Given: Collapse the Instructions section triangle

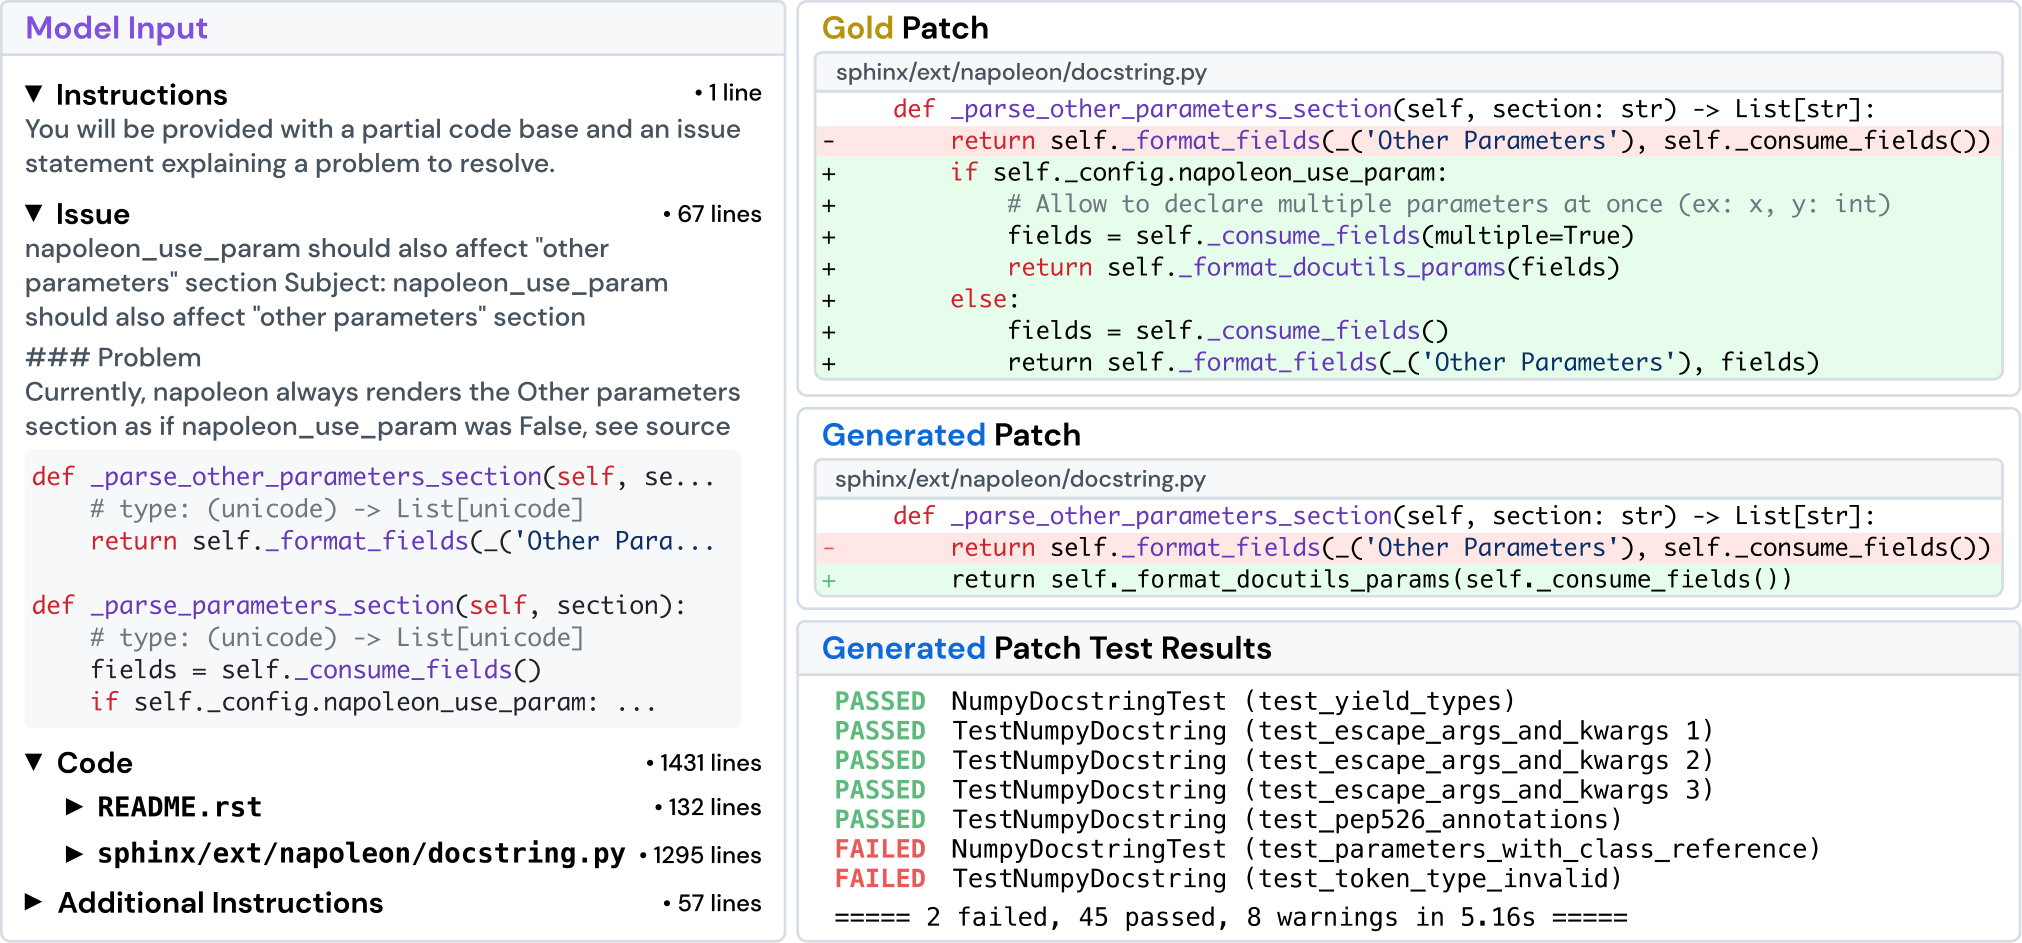Looking at the screenshot, I should point(34,94).
